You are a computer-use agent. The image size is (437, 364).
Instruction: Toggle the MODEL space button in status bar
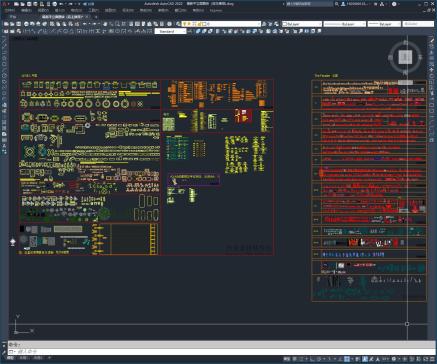286,359
